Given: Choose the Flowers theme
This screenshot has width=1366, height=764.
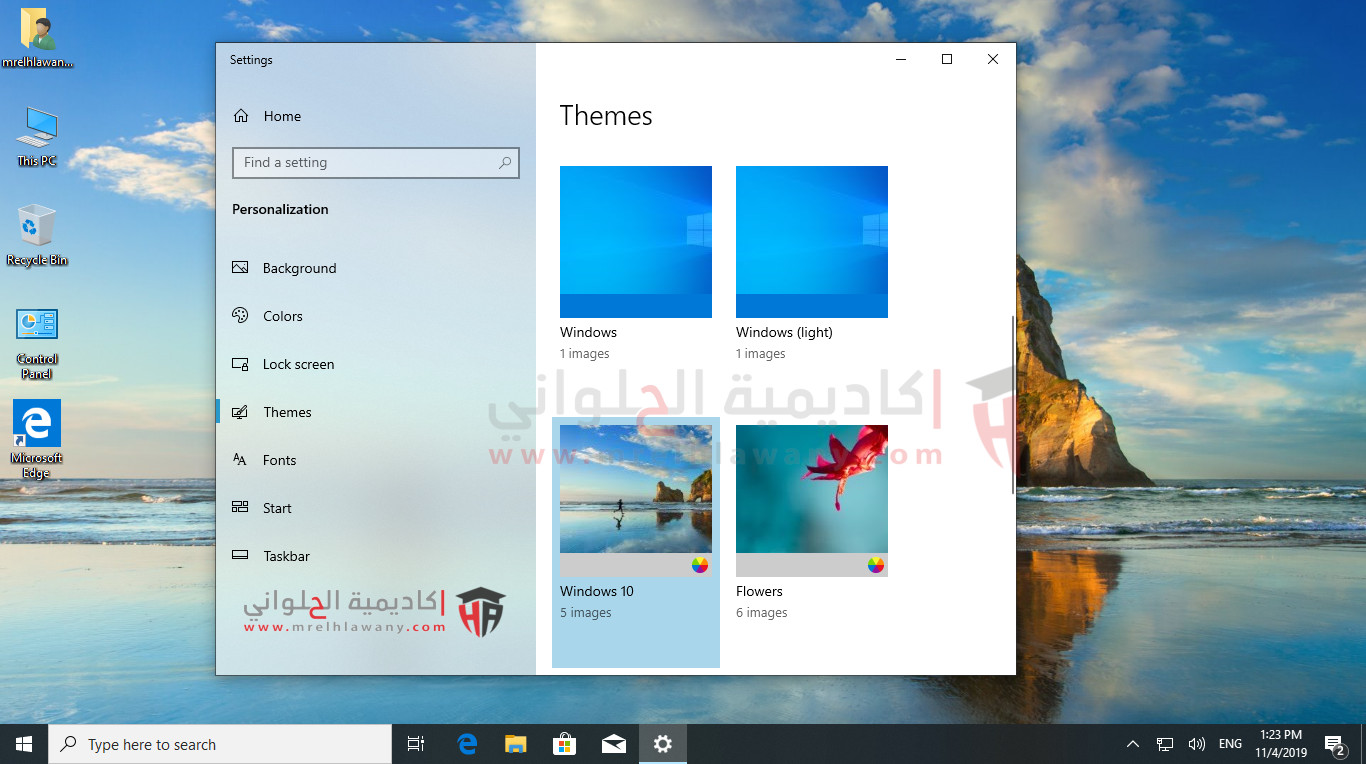Looking at the screenshot, I should [812, 490].
